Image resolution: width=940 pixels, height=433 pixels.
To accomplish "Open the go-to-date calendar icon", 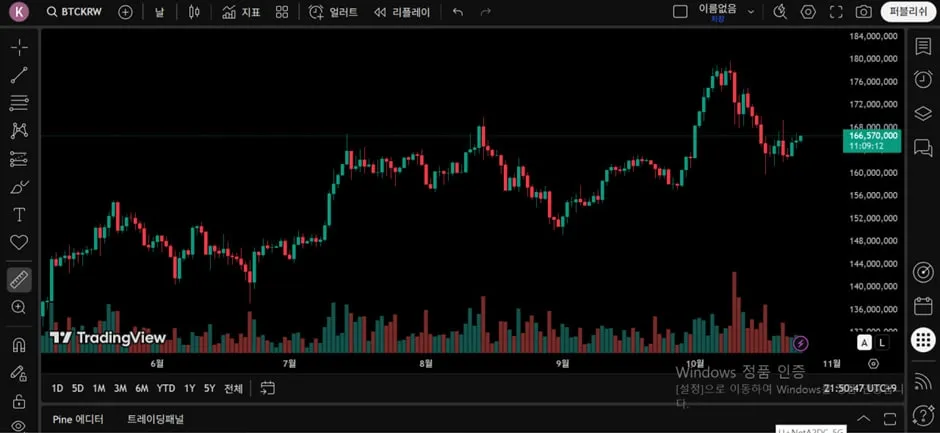I will (267, 389).
